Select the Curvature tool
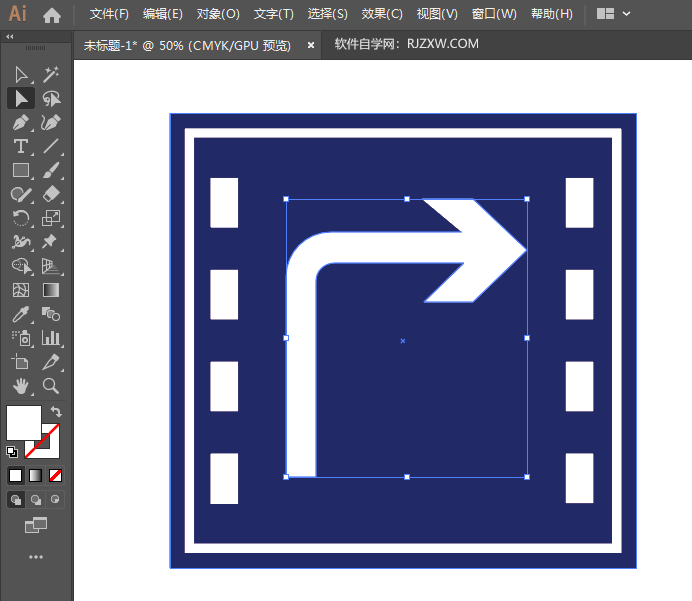692x601 pixels. point(51,122)
